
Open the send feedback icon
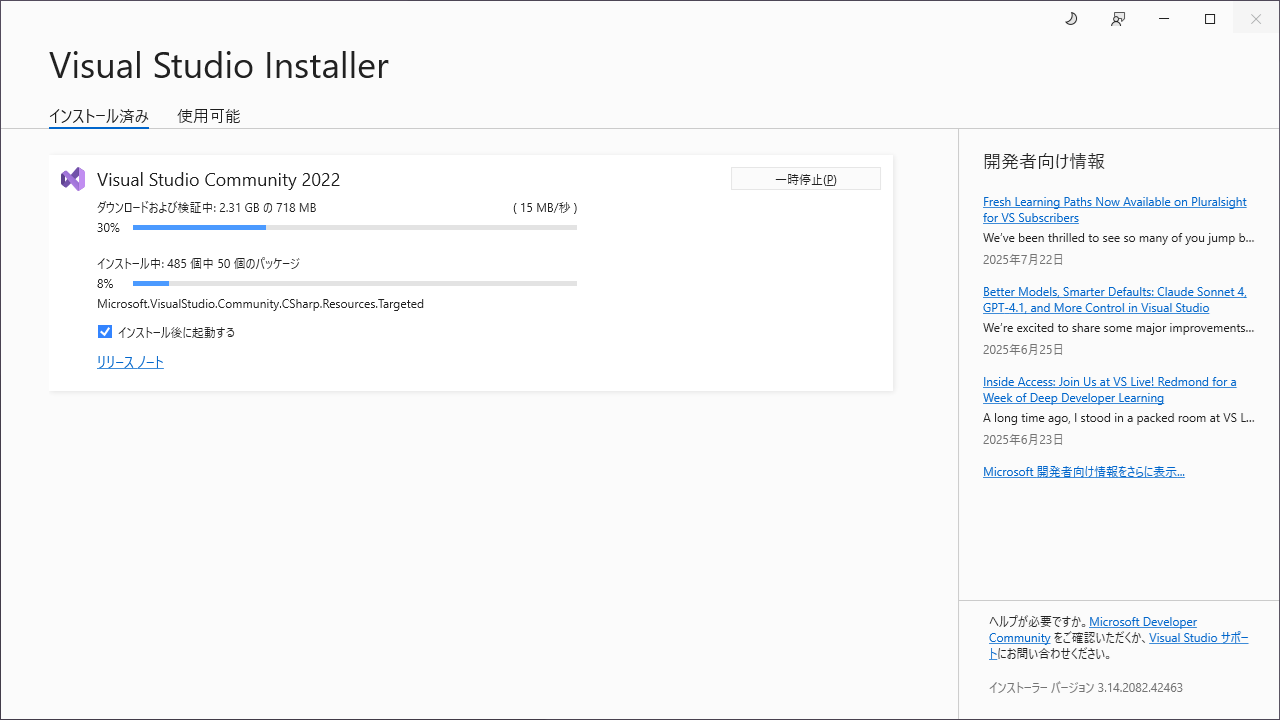tap(1118, 19)
